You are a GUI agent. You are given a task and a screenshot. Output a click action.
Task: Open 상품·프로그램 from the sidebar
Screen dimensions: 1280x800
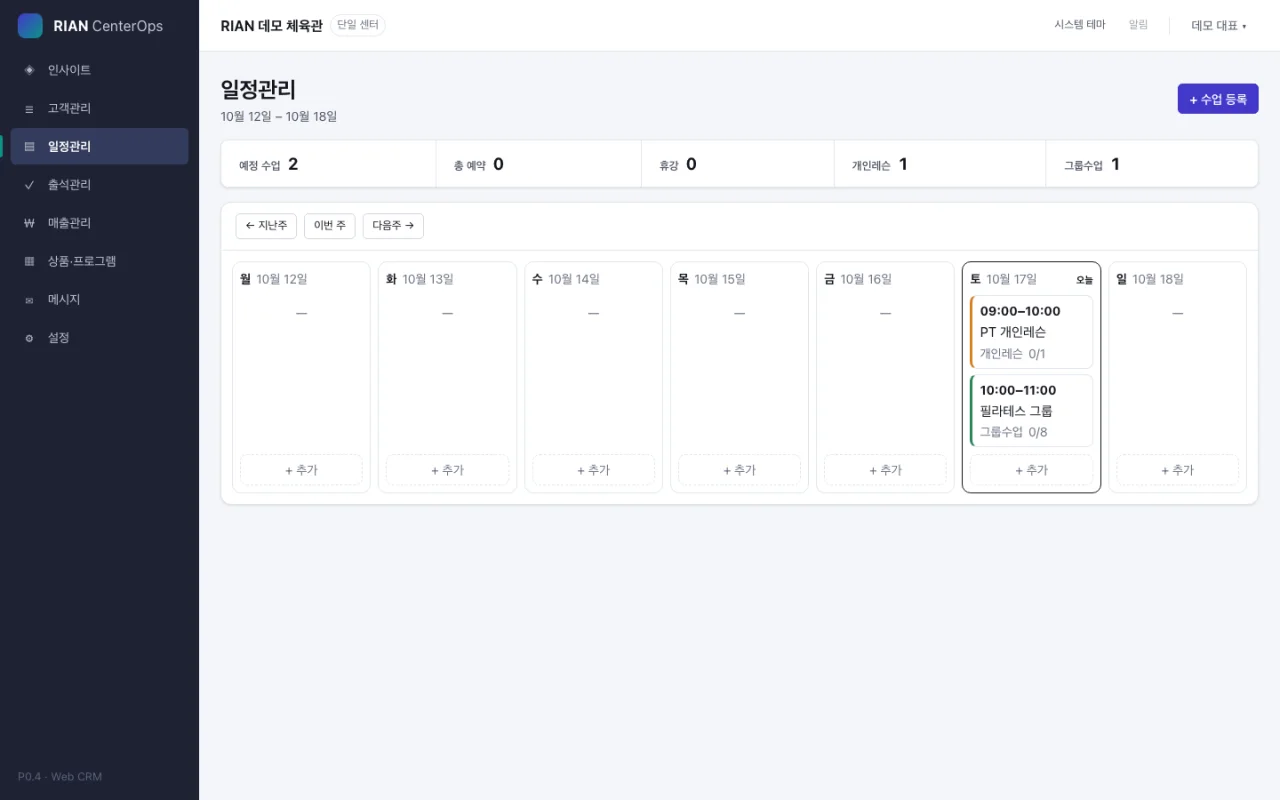click(x=99, y=261)
